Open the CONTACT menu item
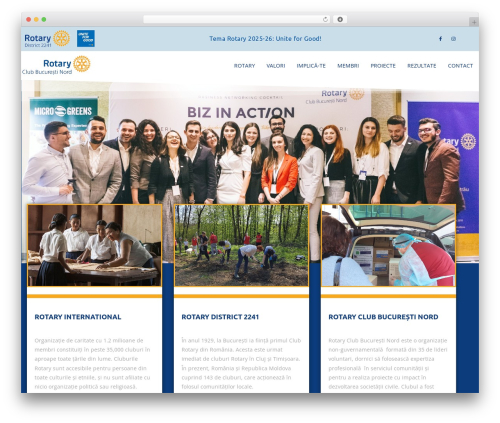 click(x=460, y=66)
